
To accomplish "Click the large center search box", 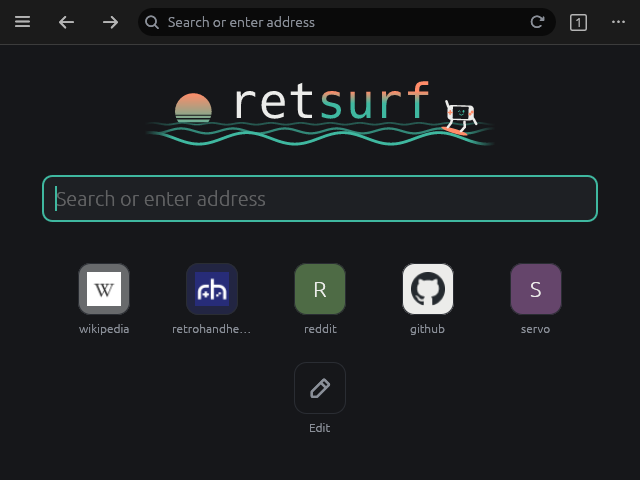I will (320, 199).
